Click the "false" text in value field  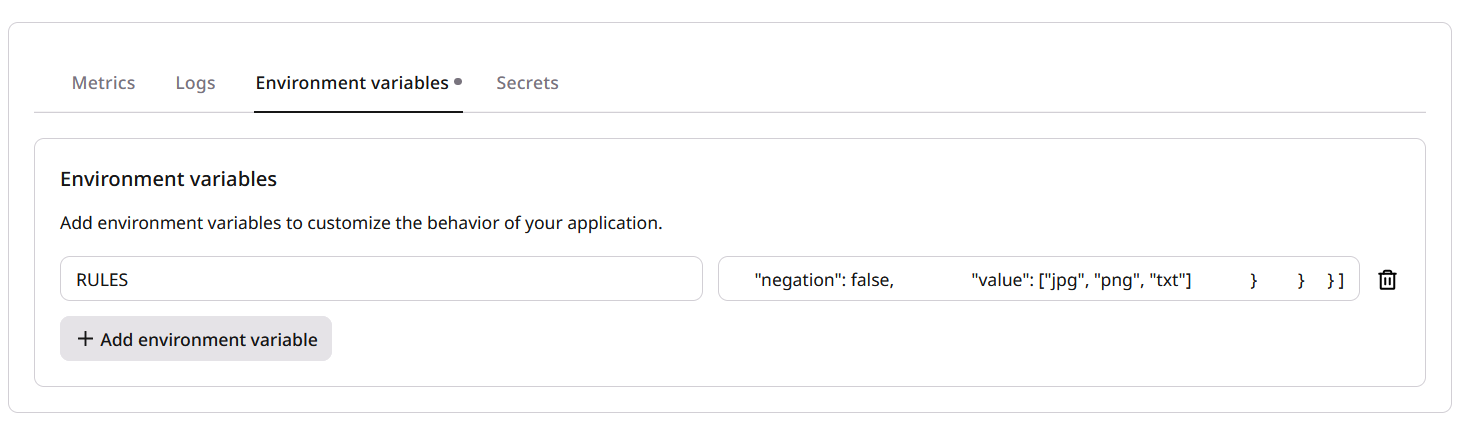pyautogui.click(x=870, y=281)
